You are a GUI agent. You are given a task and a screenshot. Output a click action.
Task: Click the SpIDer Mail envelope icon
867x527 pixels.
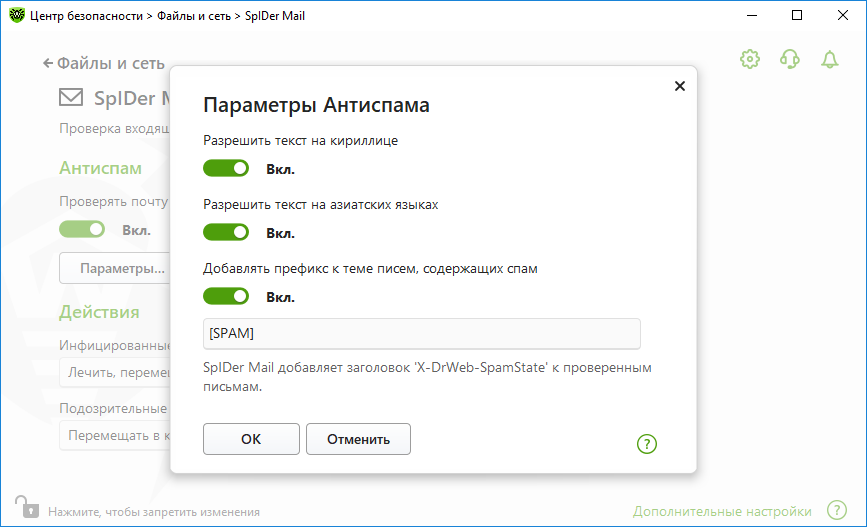pyautogui.click(x=71, y=97)
